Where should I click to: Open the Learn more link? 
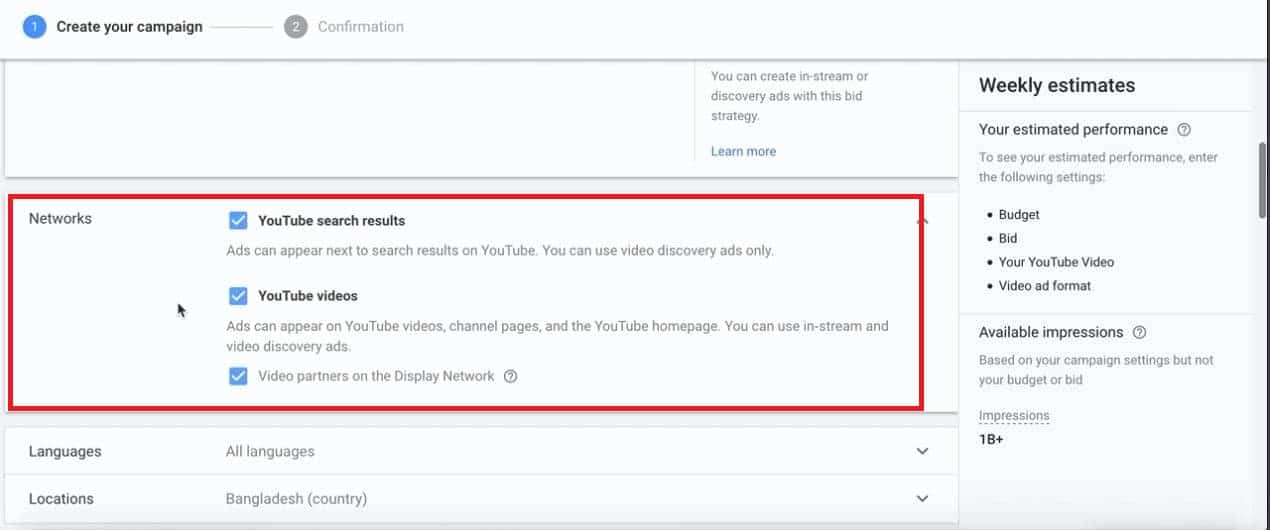pos(743,152)
